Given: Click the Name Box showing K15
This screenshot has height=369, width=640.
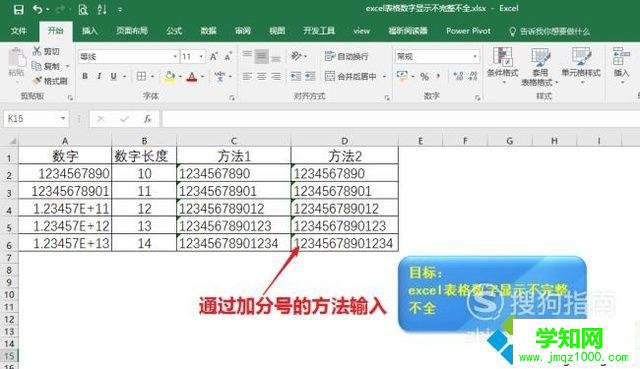Looking at the screenshot, I should point(31,119).
